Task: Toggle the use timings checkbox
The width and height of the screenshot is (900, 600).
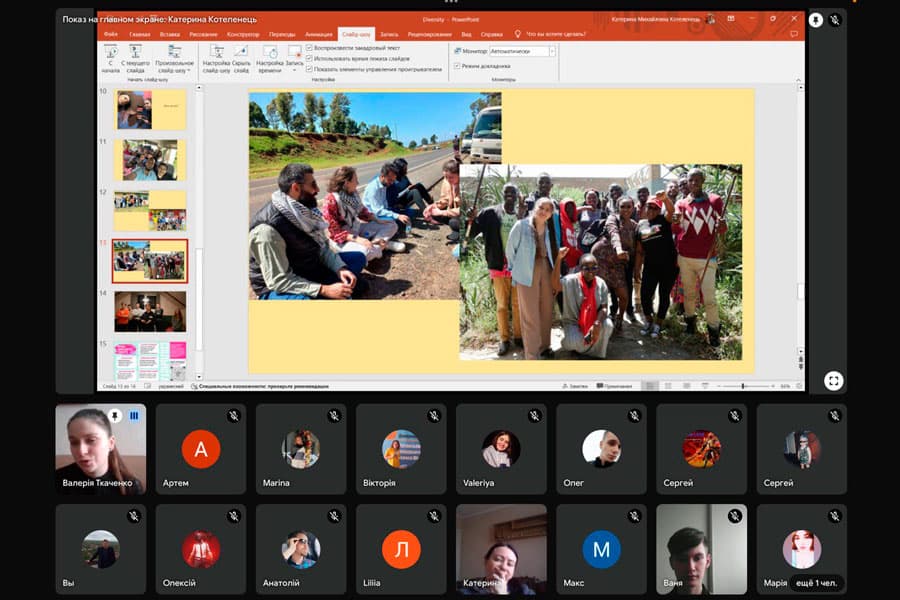Action: click(310, 58)
